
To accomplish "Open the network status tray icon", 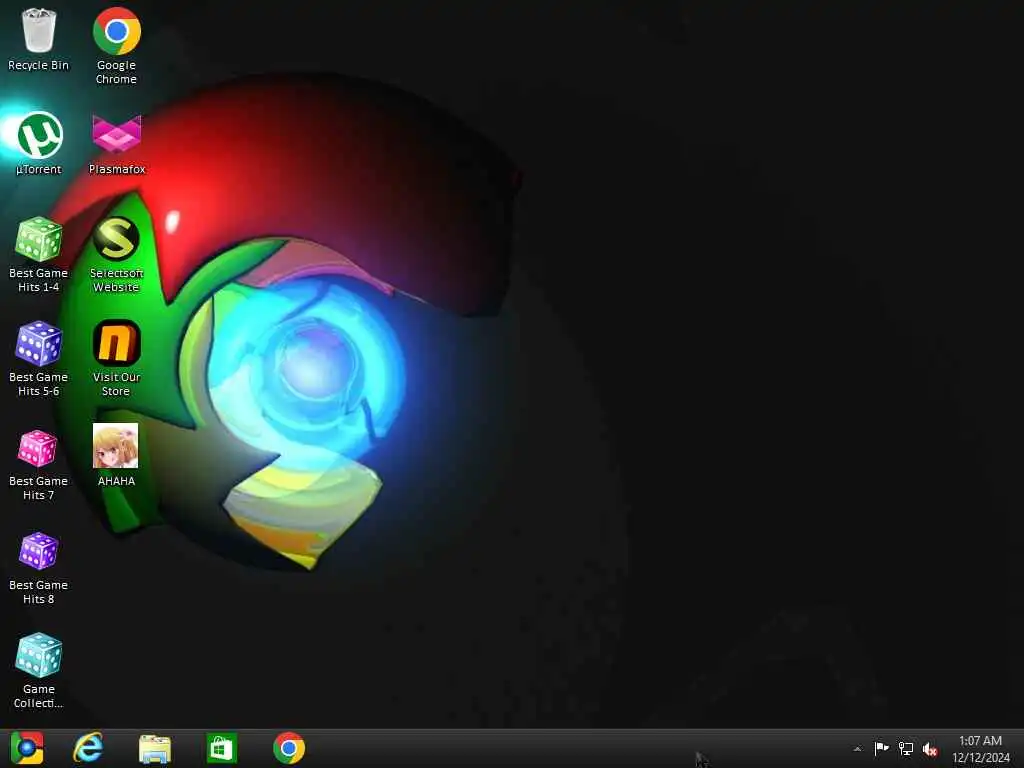I will [x=906, y=748].
